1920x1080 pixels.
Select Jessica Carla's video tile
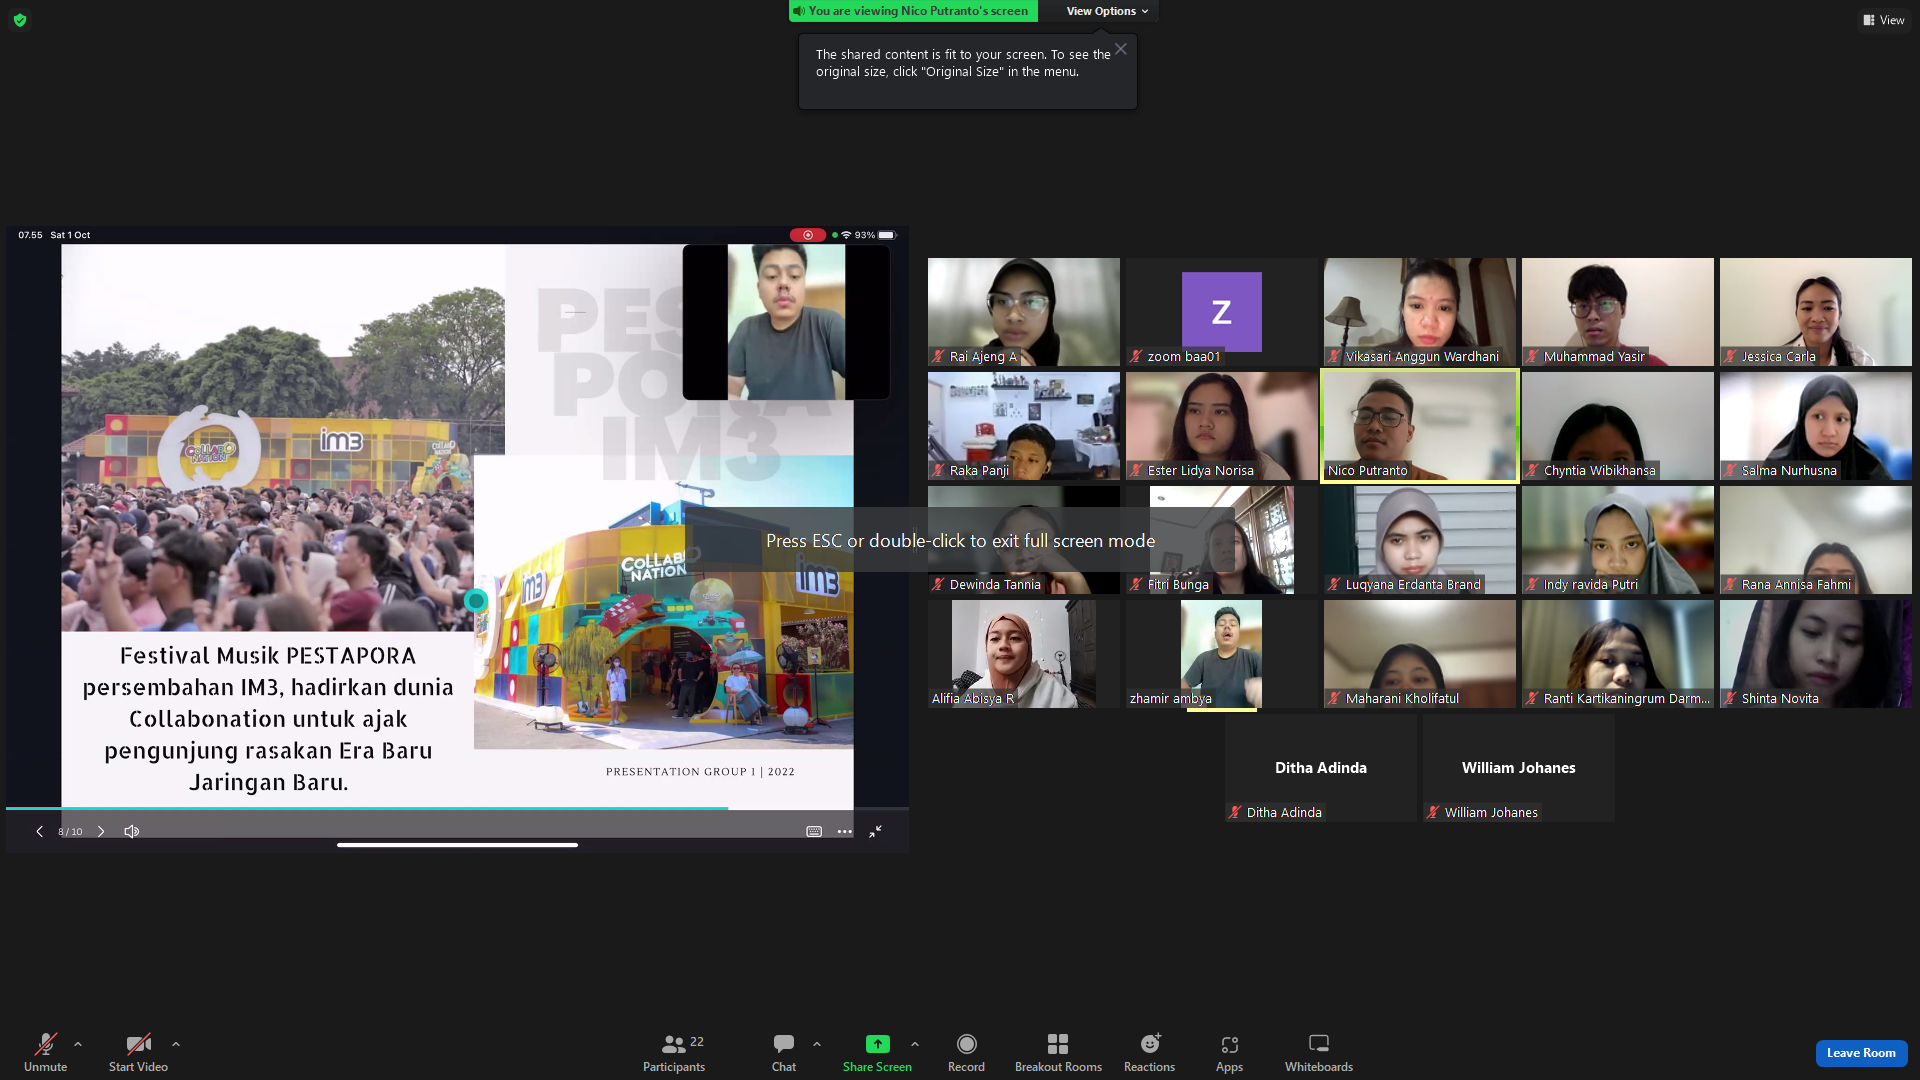[1816, 312]
